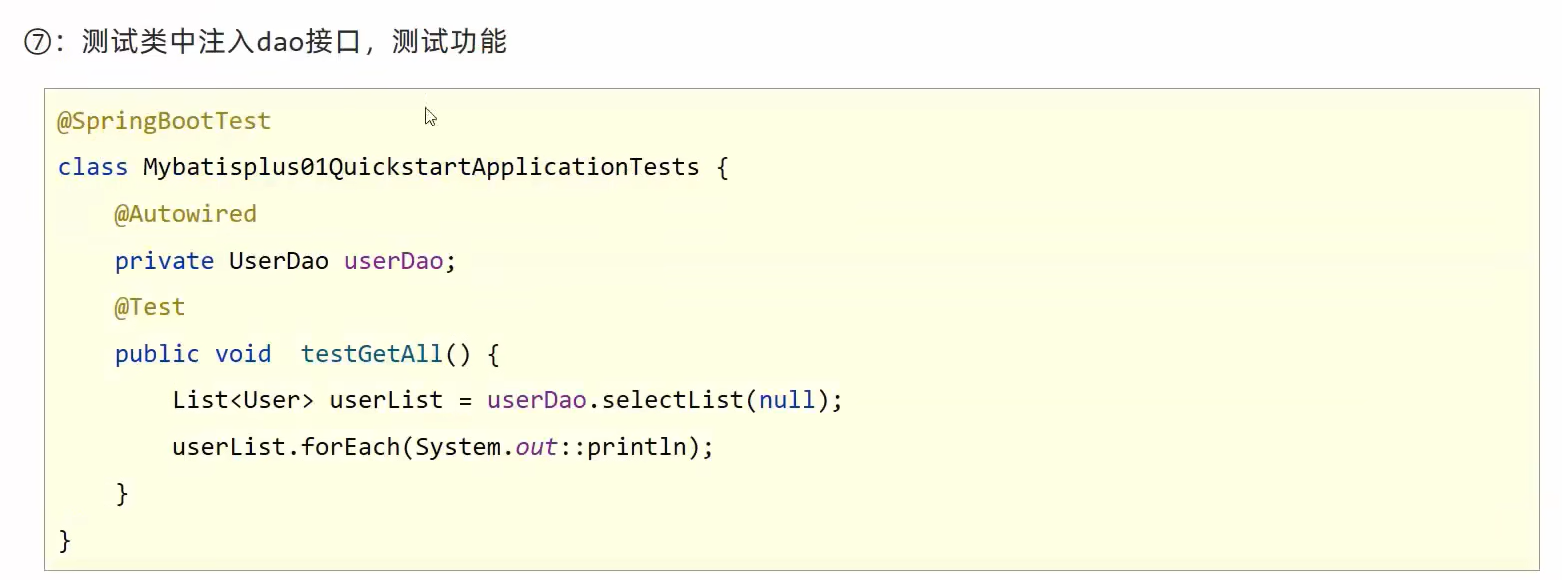The width and height of the screenshot is (1562, 580).
Task: Click List<User> type declaration
Action: point(243,400)
